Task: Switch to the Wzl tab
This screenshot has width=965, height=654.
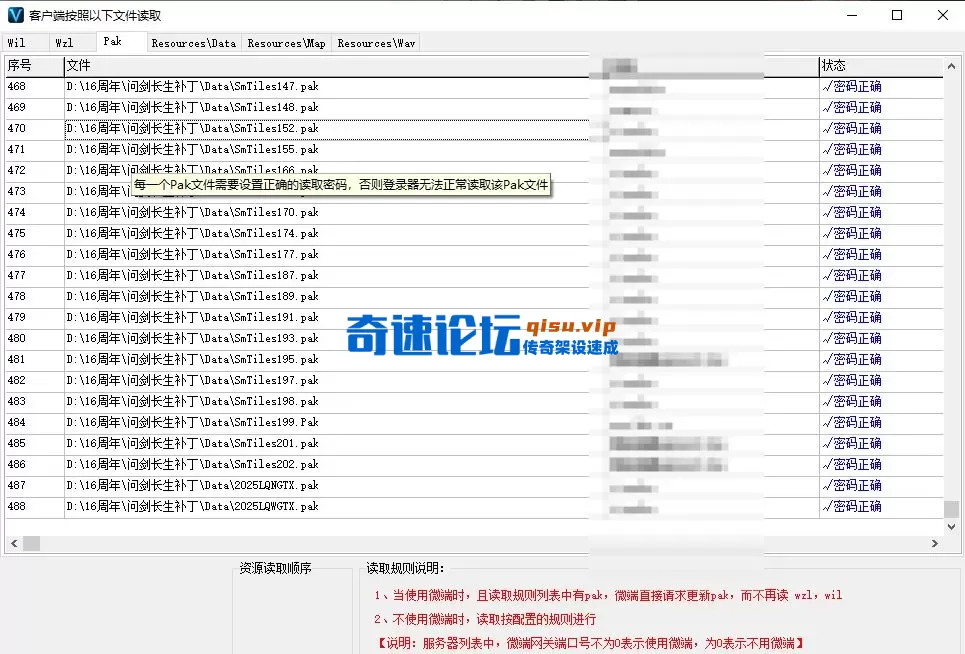Action: pyautogui.click(x=70, y=42)
